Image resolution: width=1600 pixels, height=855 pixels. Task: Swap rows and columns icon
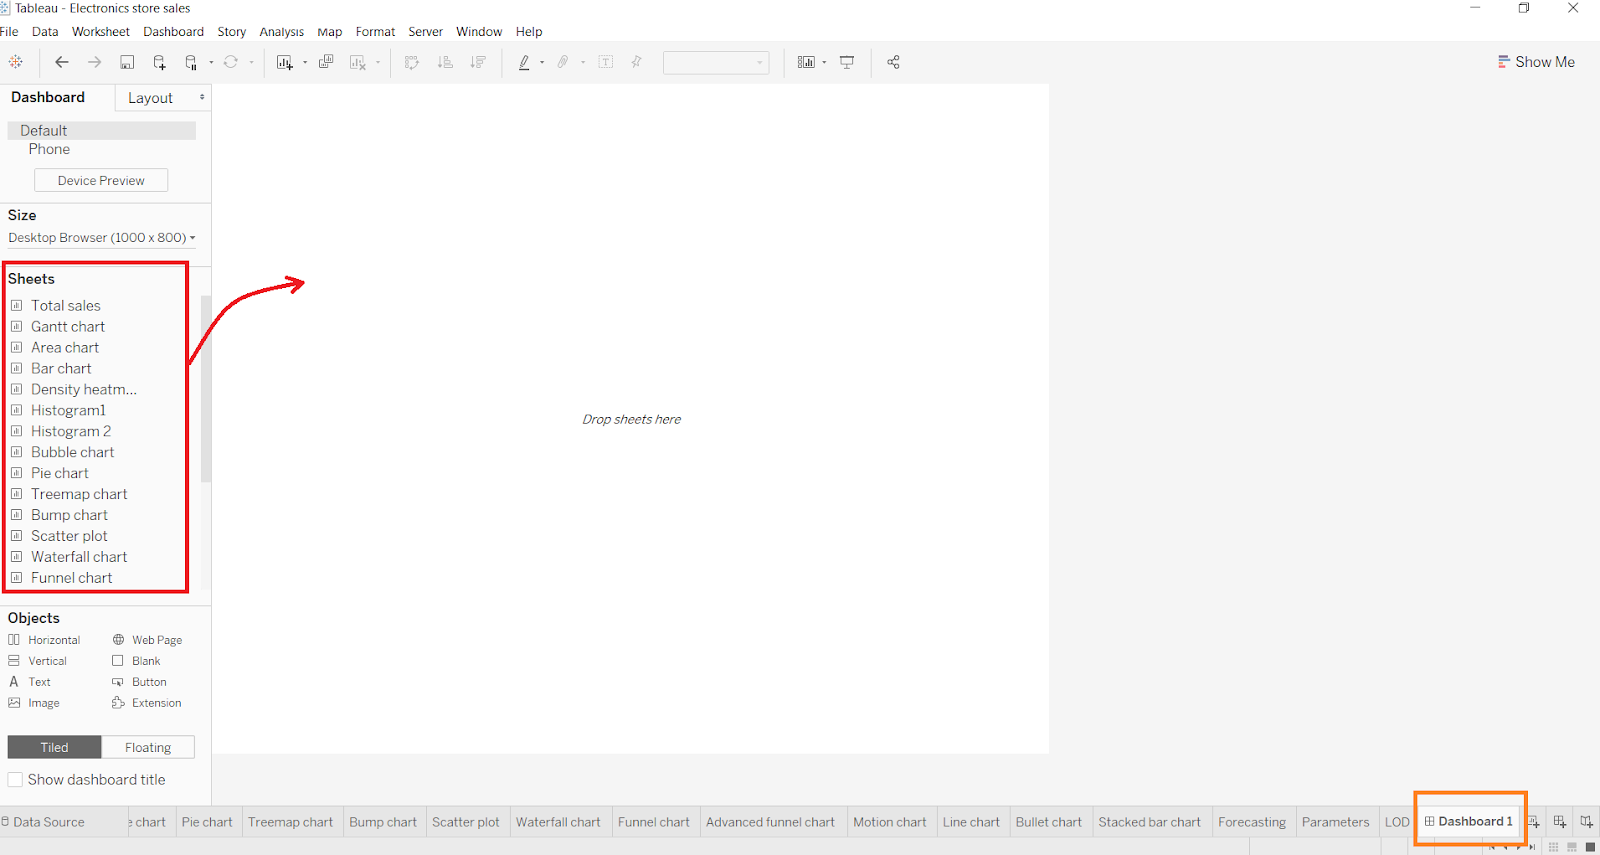coord(412,62)
